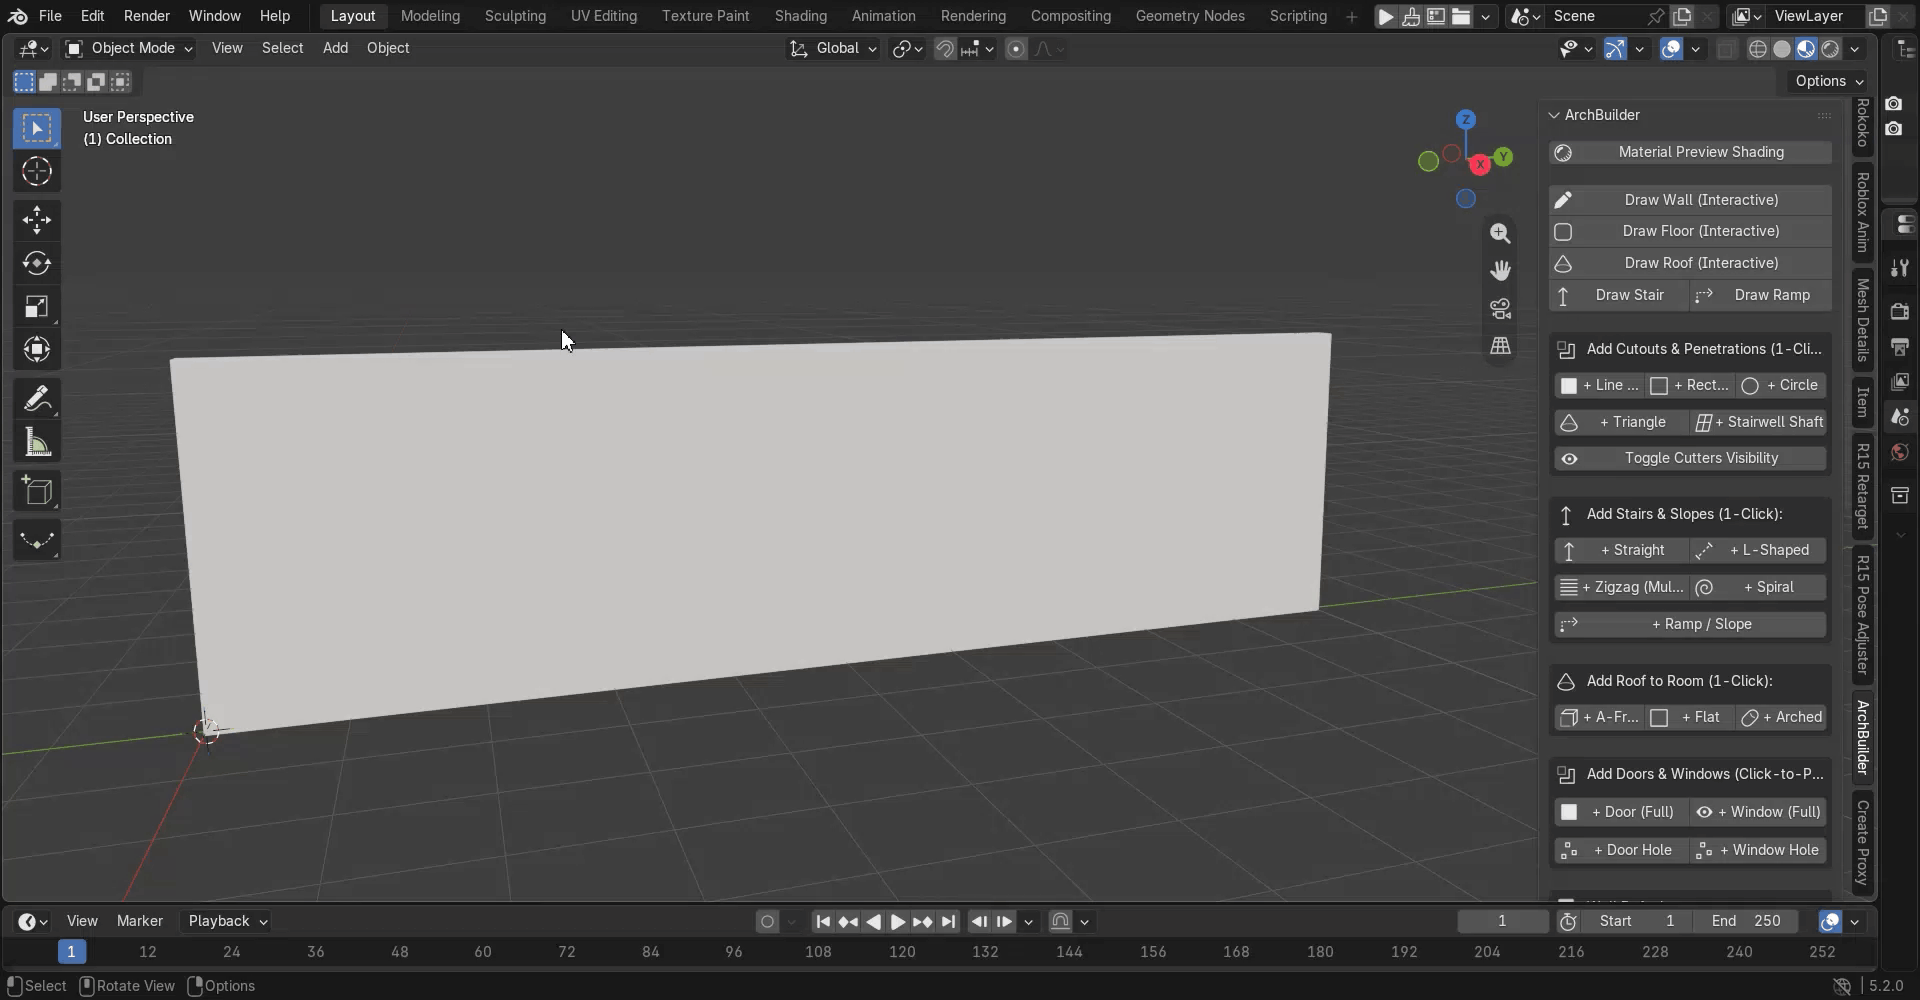Open the Rokoko sidebar tab
Viewport: 1920px width, 1000px height.
coord(1862,124)
